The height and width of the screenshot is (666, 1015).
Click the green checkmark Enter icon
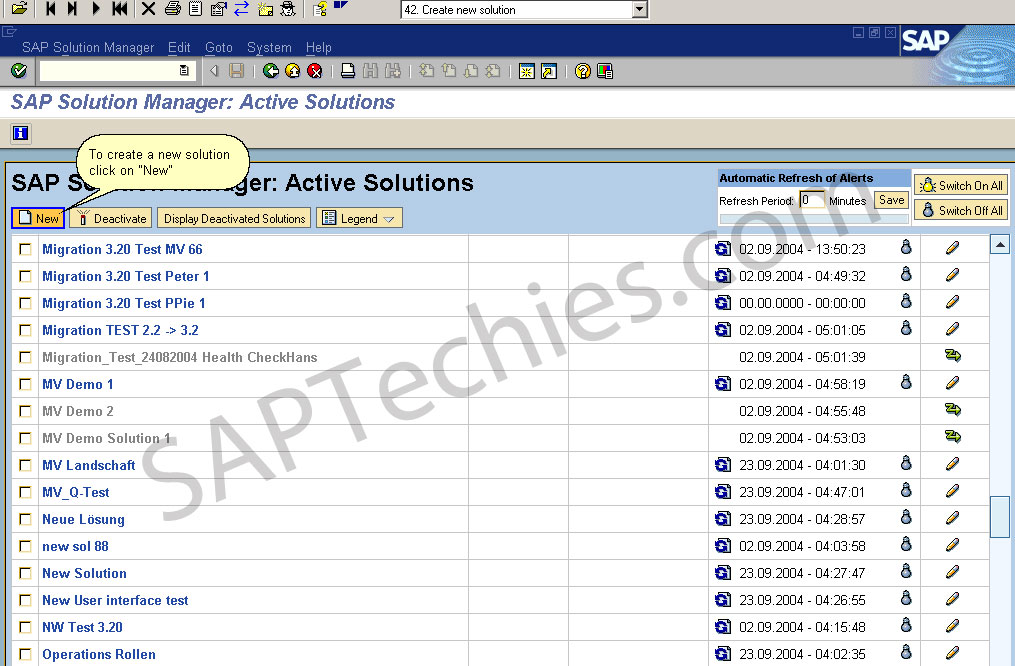click(19, 71)
